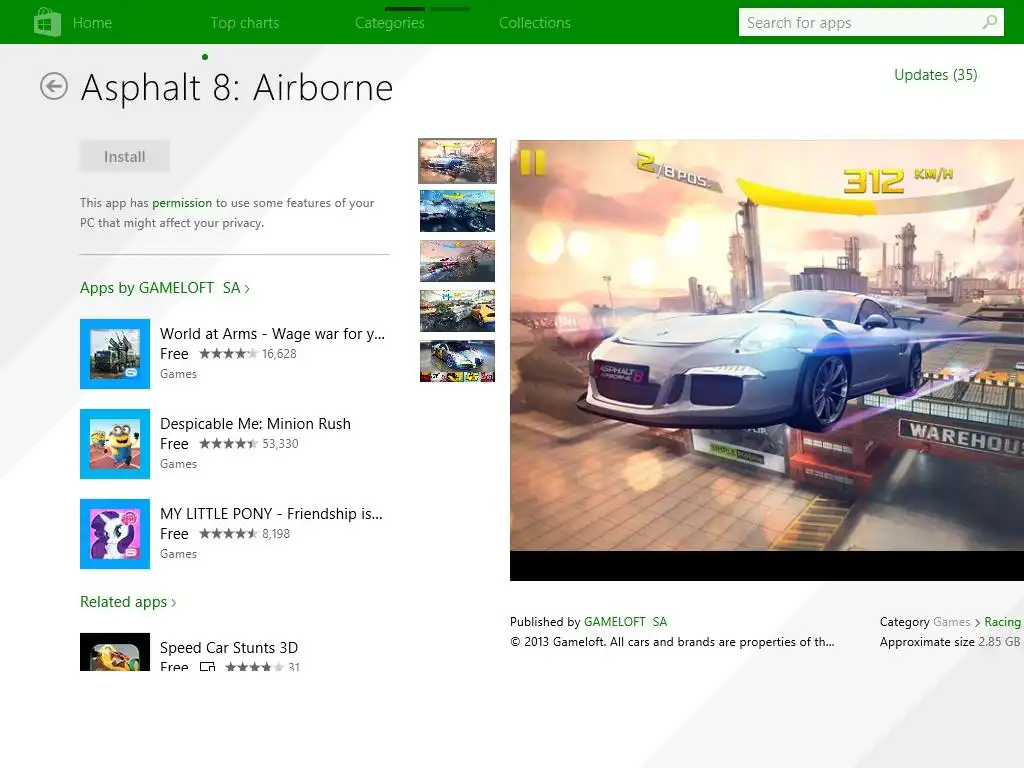Select the fourth screenshot thumbnail

click(457, 311)
